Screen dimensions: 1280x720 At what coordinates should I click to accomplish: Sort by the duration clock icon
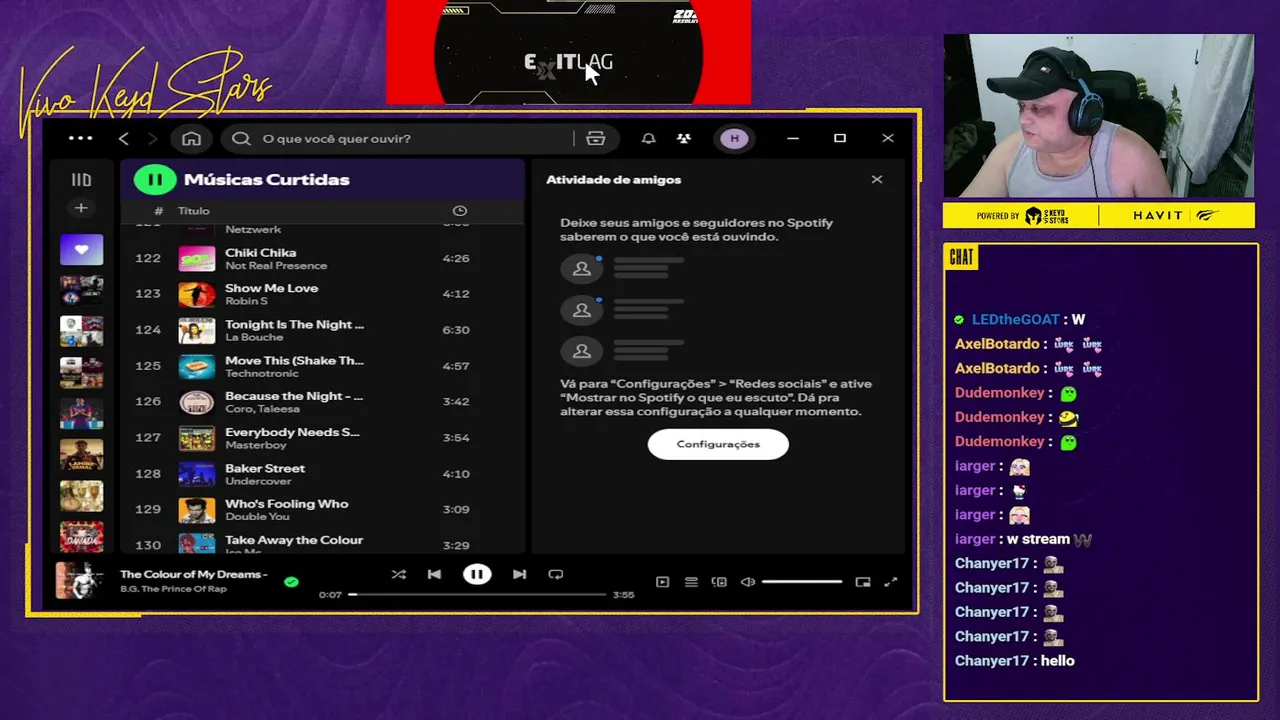pyautogui.click(x=460, y=211)
